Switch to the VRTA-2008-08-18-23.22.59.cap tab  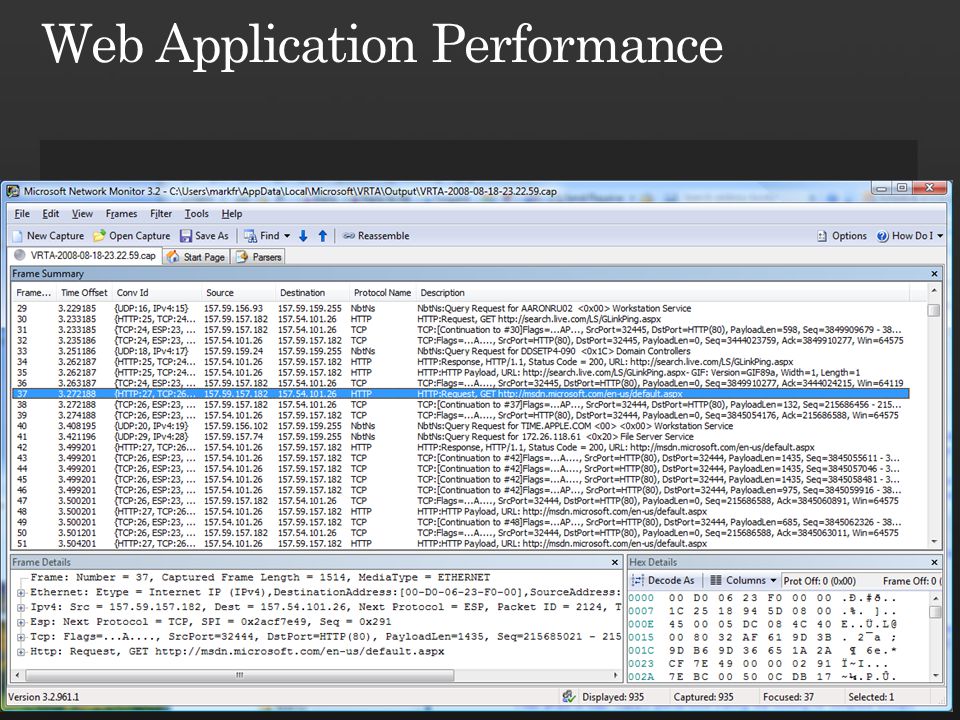(x=86, y=256)
